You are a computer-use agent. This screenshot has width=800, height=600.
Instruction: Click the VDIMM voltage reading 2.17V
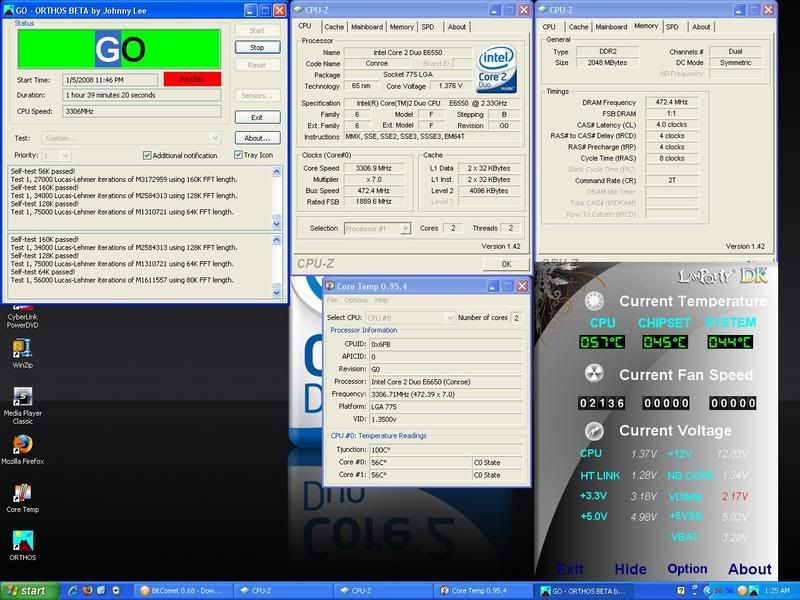(x=735, y=496)
